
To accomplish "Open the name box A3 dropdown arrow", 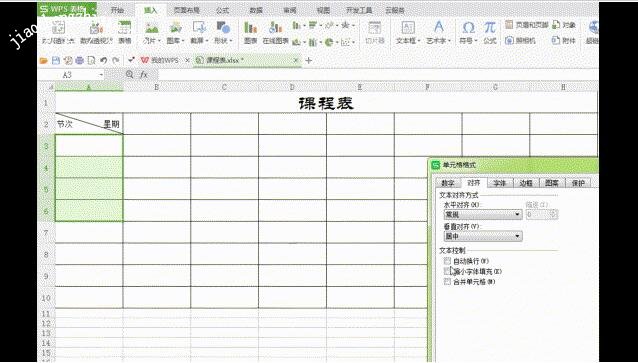I will [x=101, y=75].
